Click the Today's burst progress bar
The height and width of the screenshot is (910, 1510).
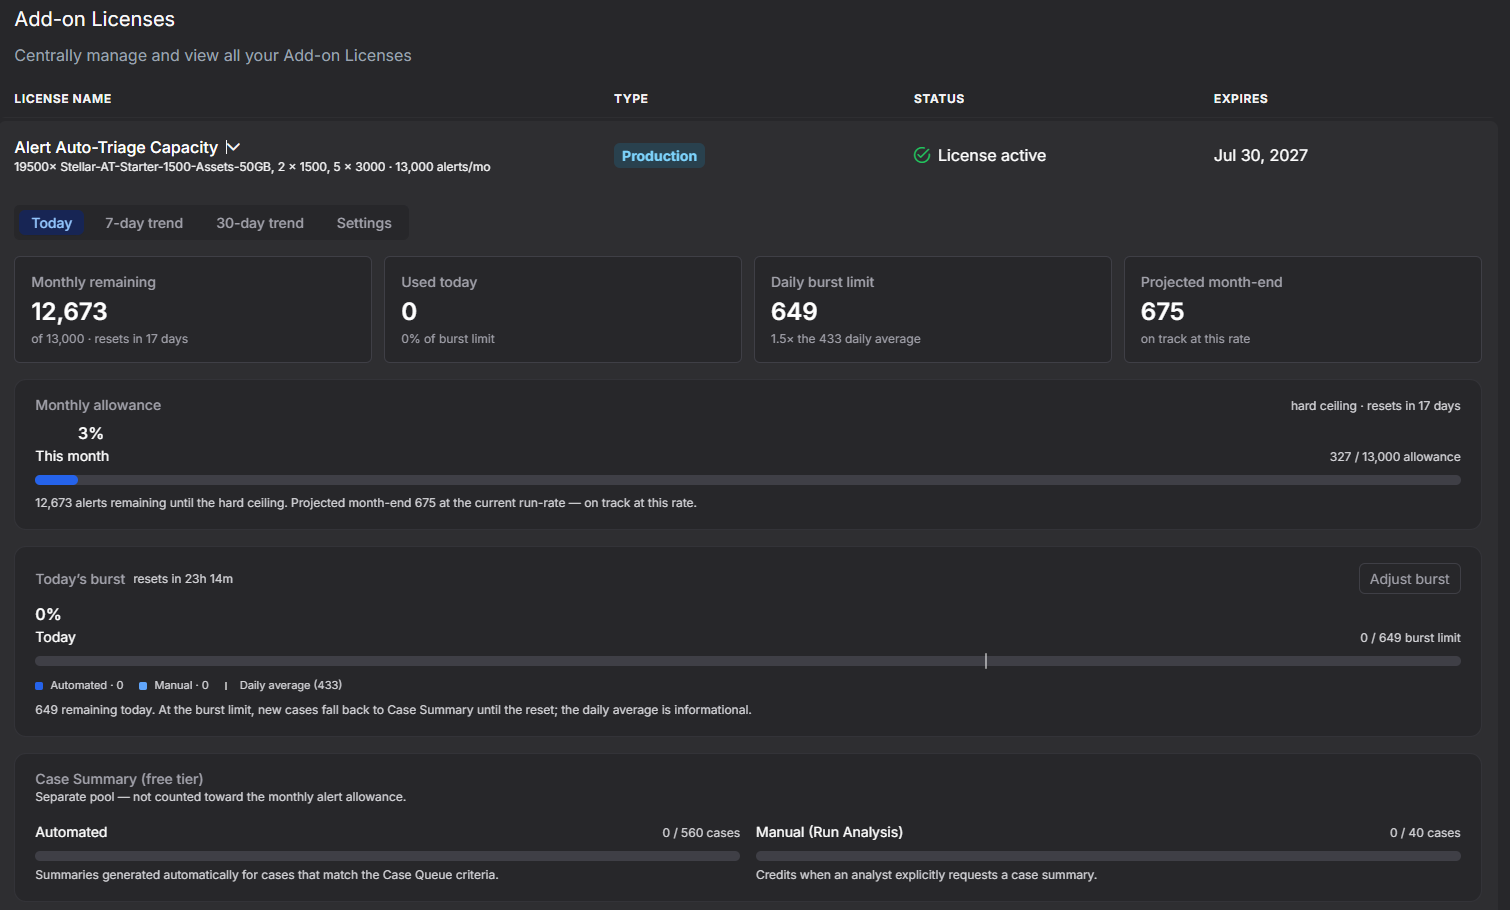coord(748,661)
